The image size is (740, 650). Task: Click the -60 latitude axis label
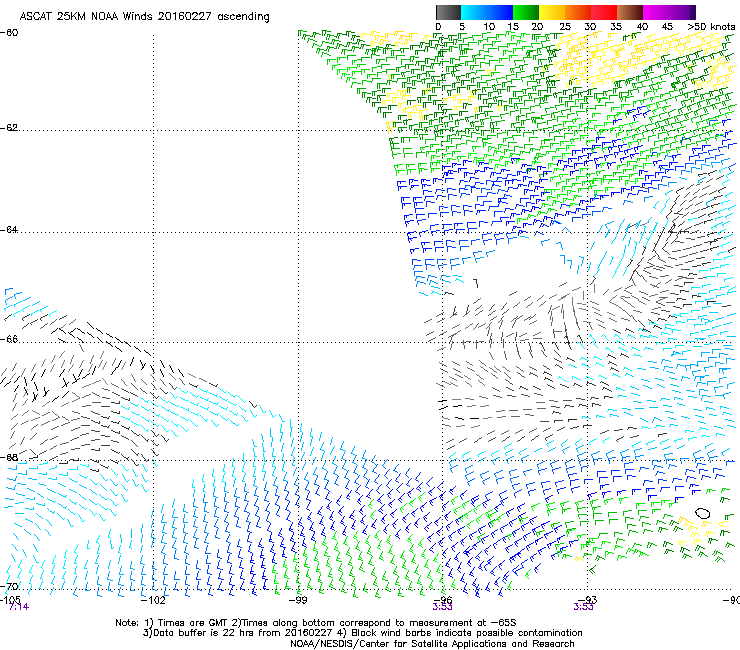9,33
